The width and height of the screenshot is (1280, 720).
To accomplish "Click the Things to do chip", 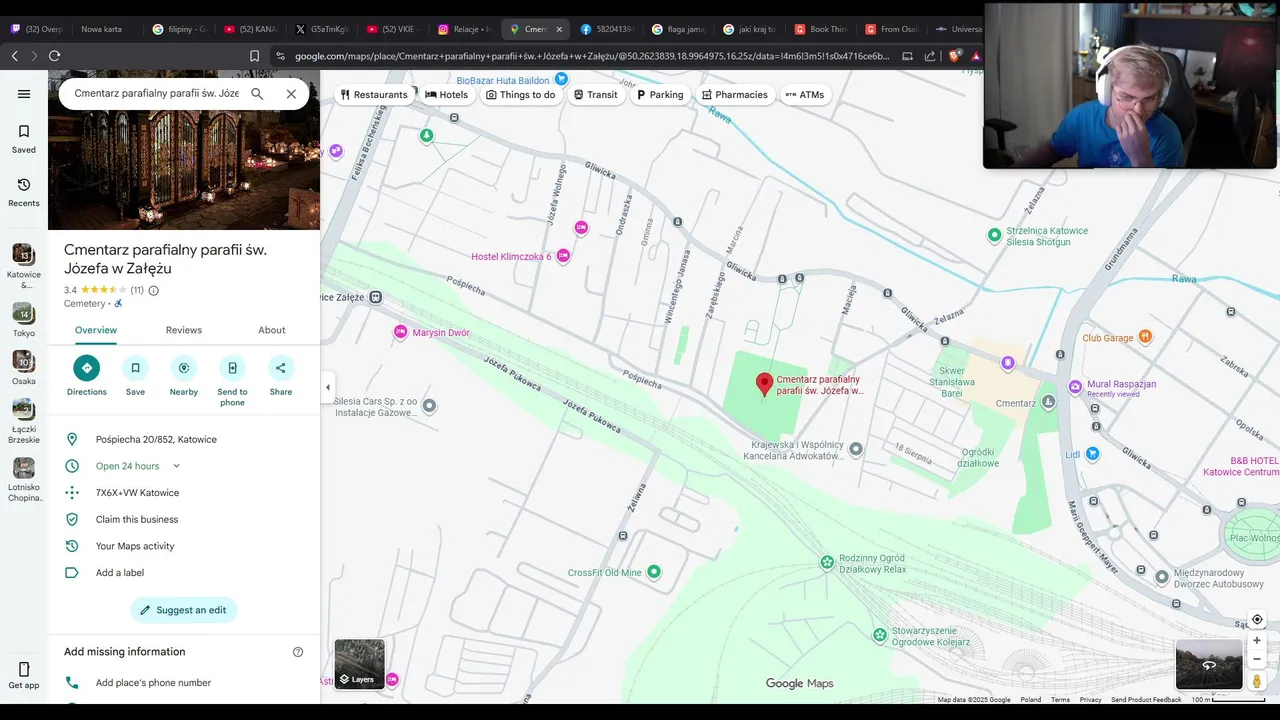I will [x=520, y=95].
